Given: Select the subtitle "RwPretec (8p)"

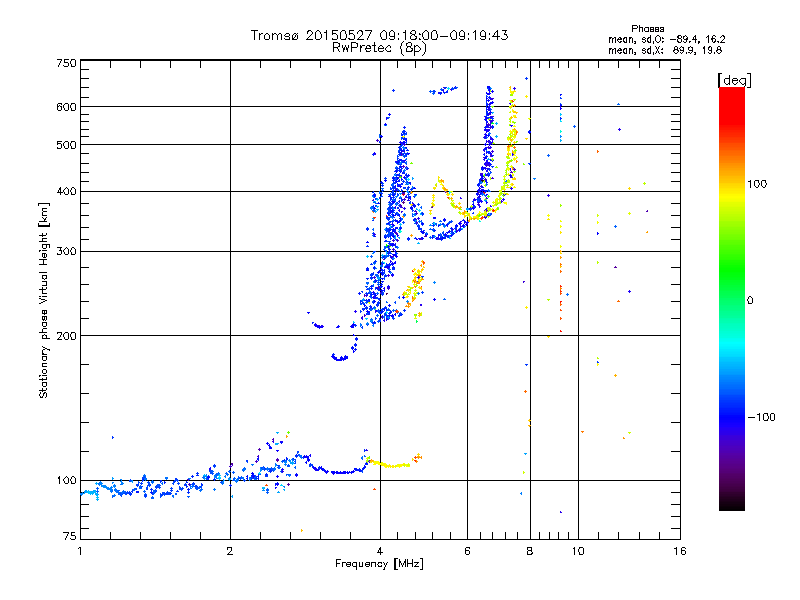Looking at the screenshot, I should click(x=379, y=47).
